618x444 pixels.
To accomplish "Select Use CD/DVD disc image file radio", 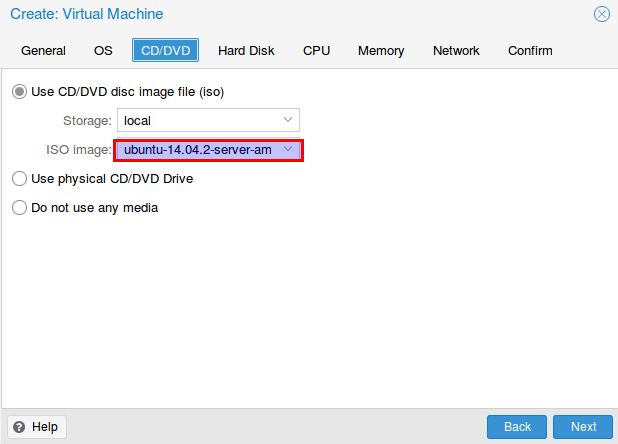I will [x=19, y=91].
